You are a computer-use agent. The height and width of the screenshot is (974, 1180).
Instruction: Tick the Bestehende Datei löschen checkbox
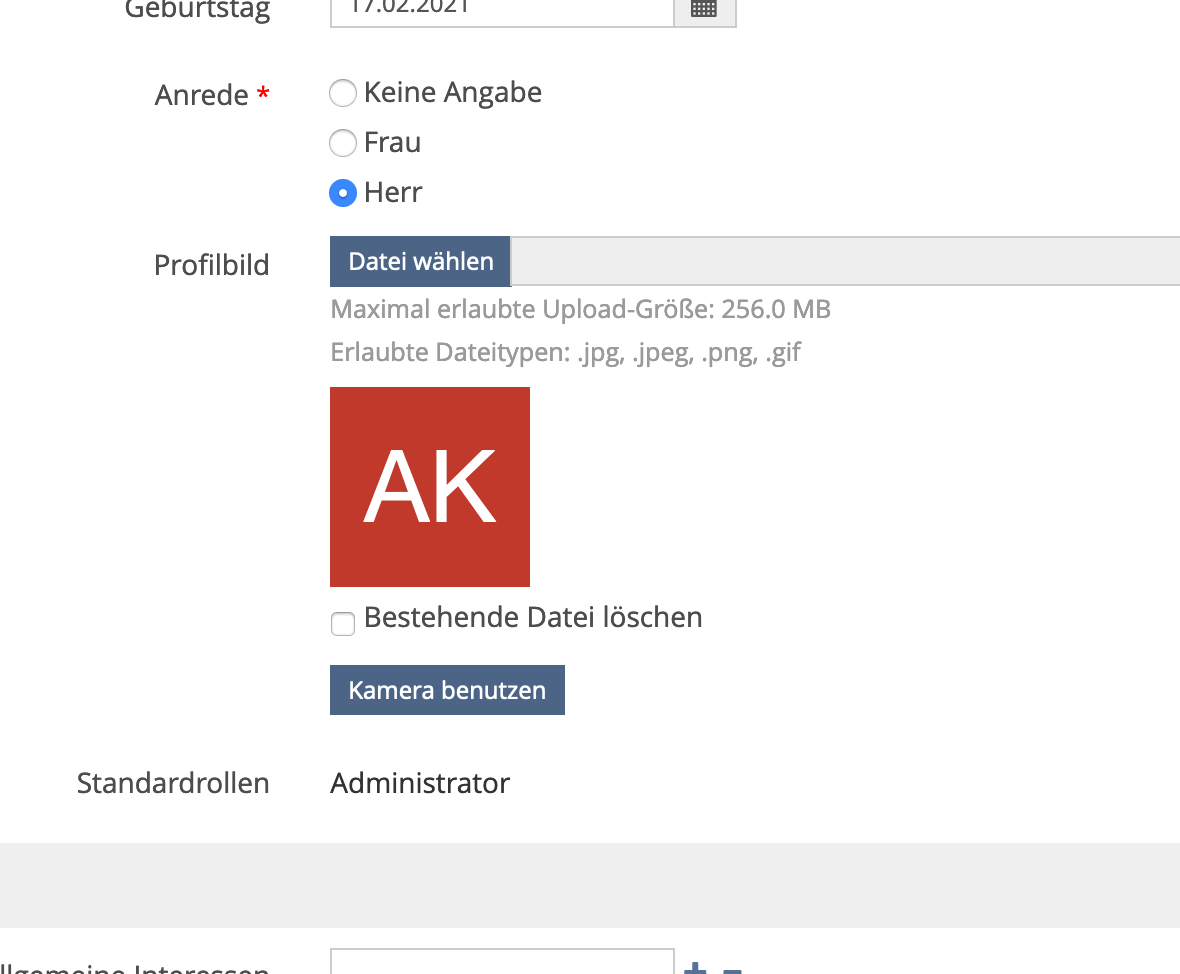click(x=343, y=625)
